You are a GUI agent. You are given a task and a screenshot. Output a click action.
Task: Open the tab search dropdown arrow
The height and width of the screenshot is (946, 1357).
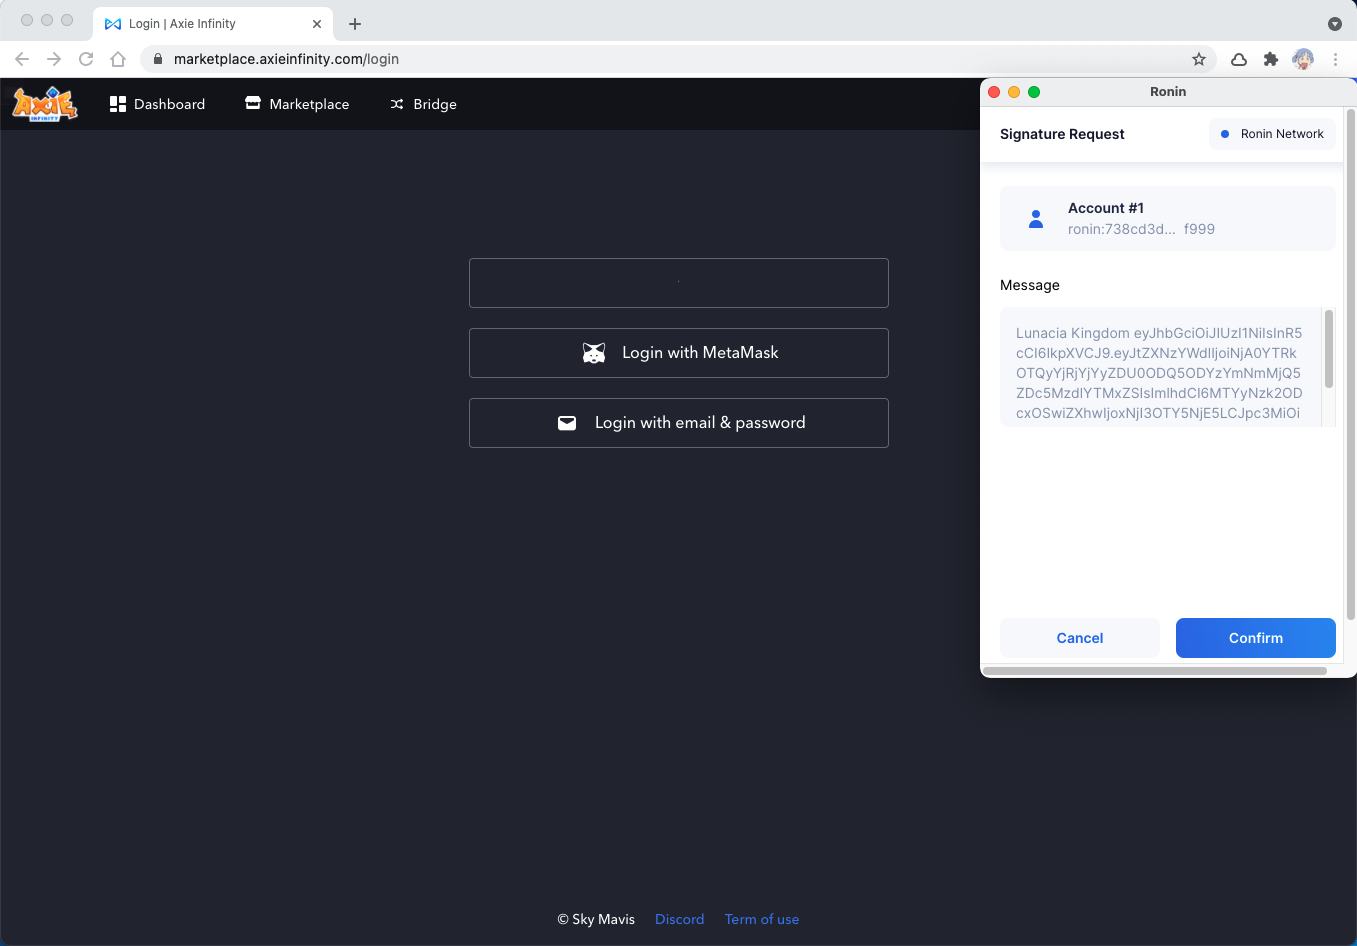click(x=1335, y=23)
